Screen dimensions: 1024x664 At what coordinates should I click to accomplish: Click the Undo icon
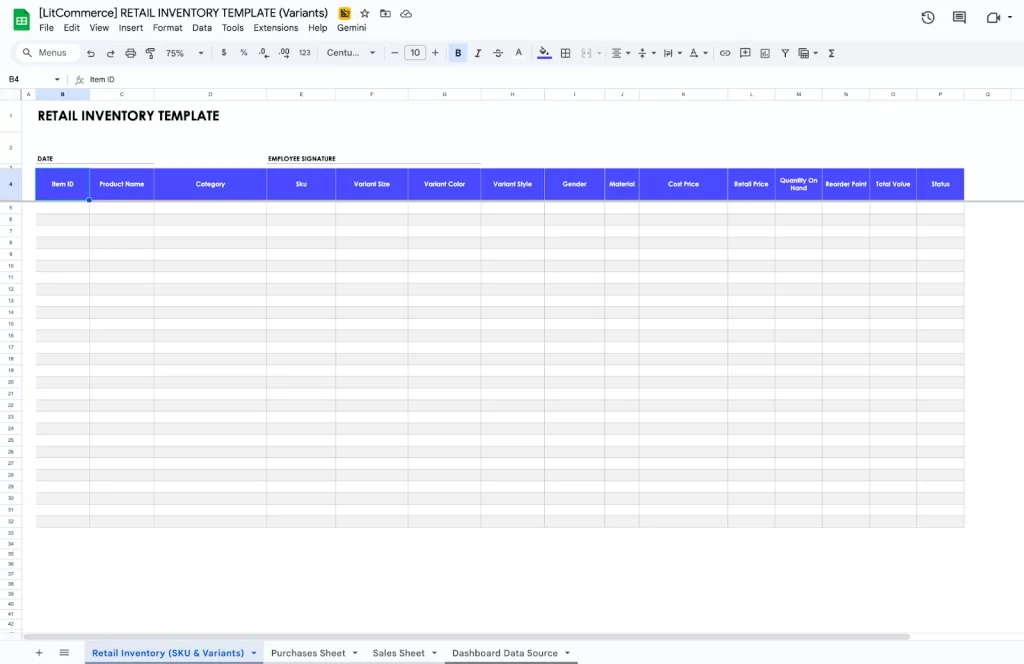(89, 52)
